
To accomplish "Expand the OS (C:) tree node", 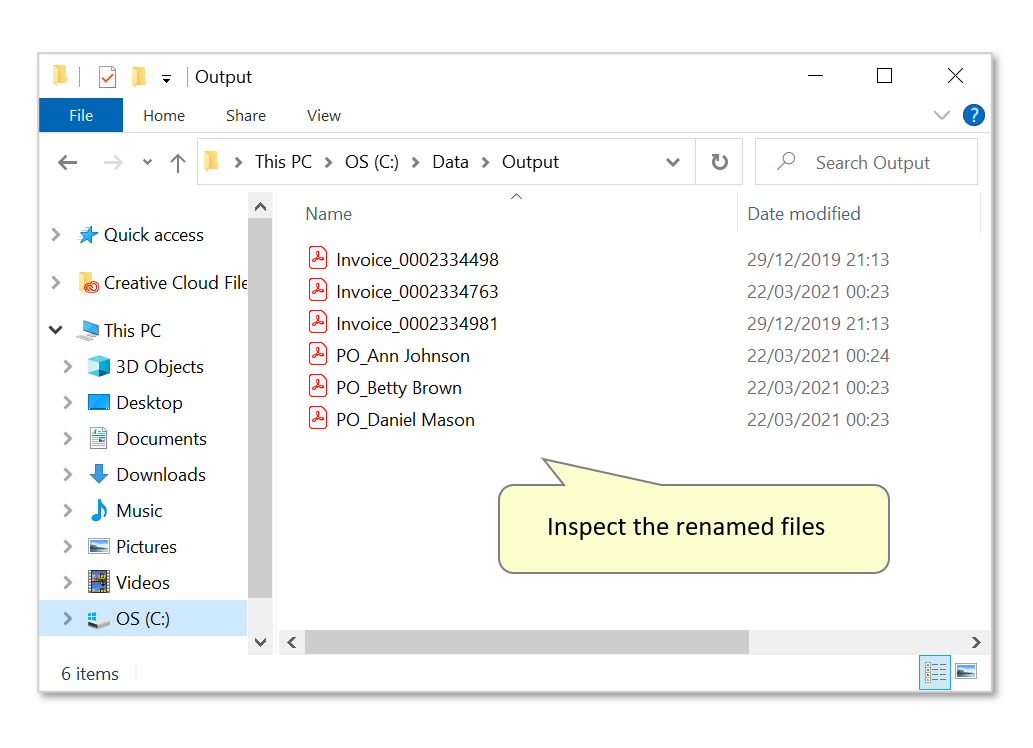I will 67,618.
